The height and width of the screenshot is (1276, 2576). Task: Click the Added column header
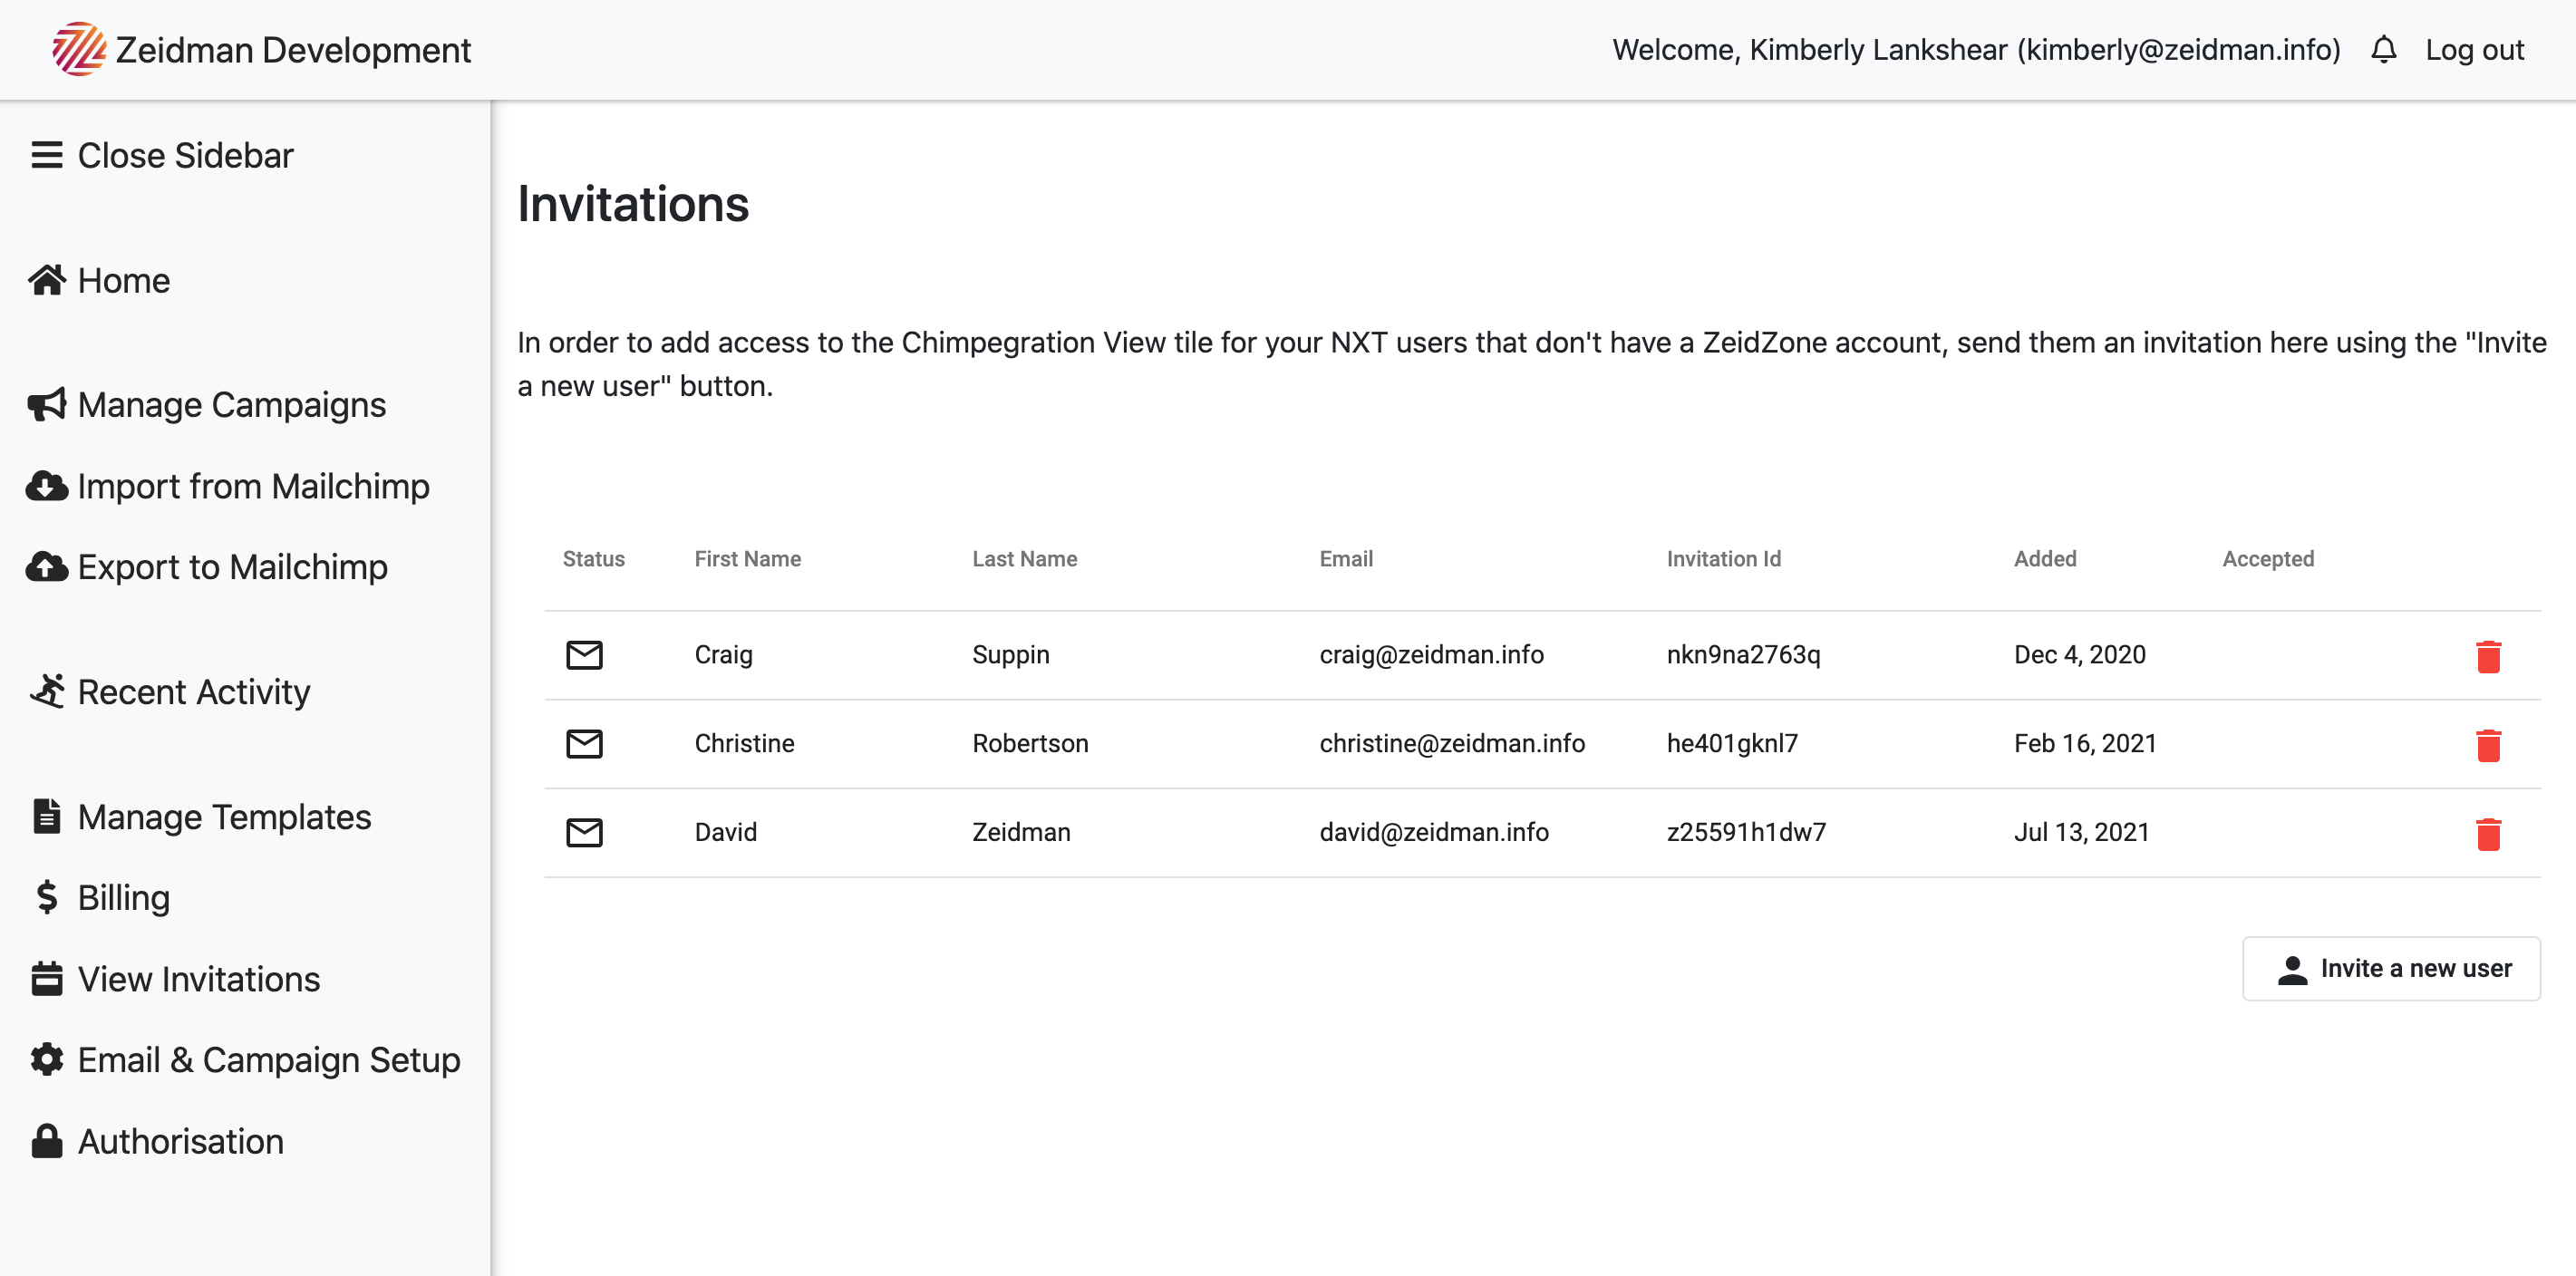(2045, 558)
